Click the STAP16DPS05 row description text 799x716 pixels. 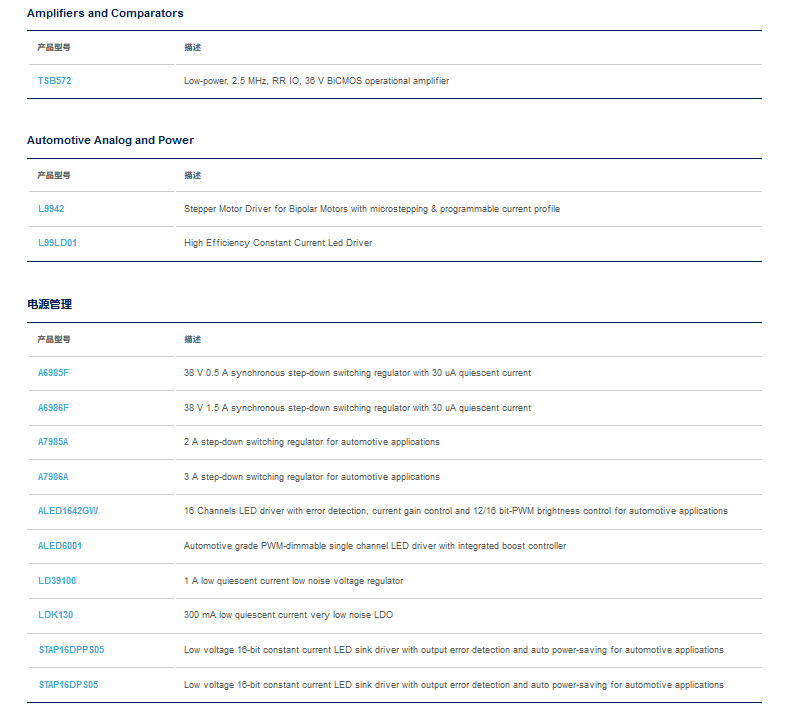454,684
